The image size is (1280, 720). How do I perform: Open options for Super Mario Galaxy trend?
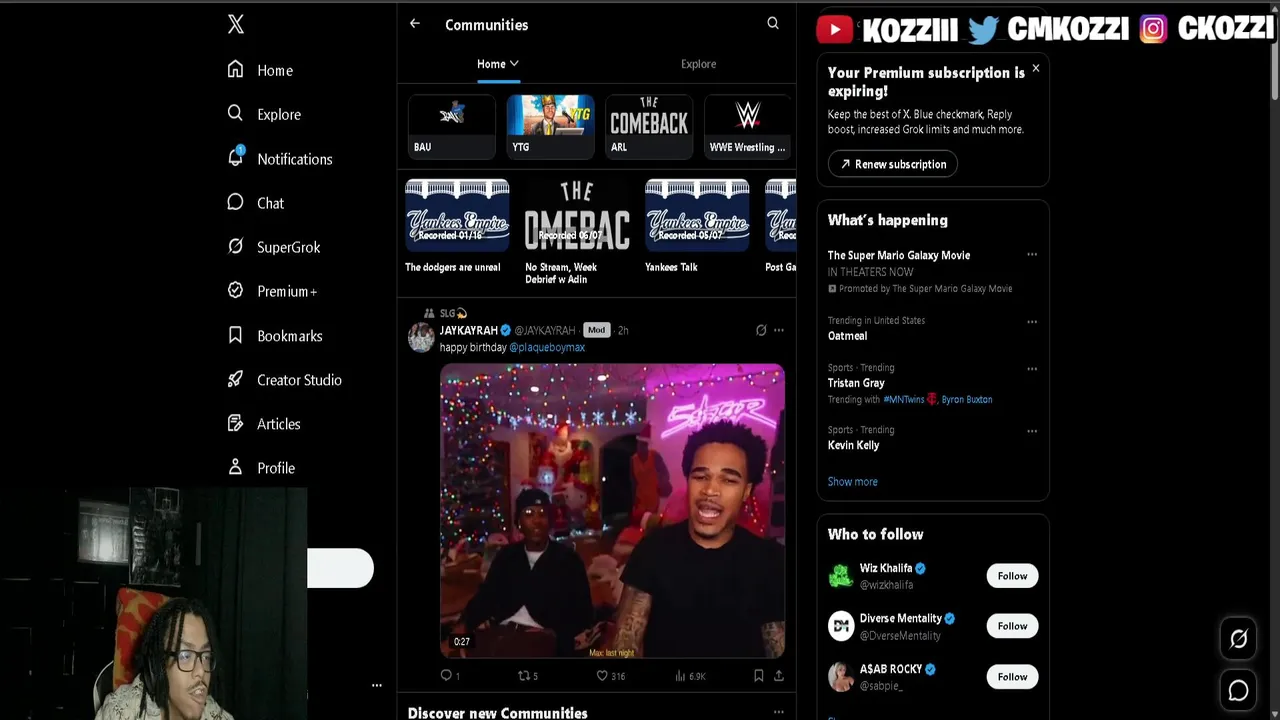coord(1032,255)
